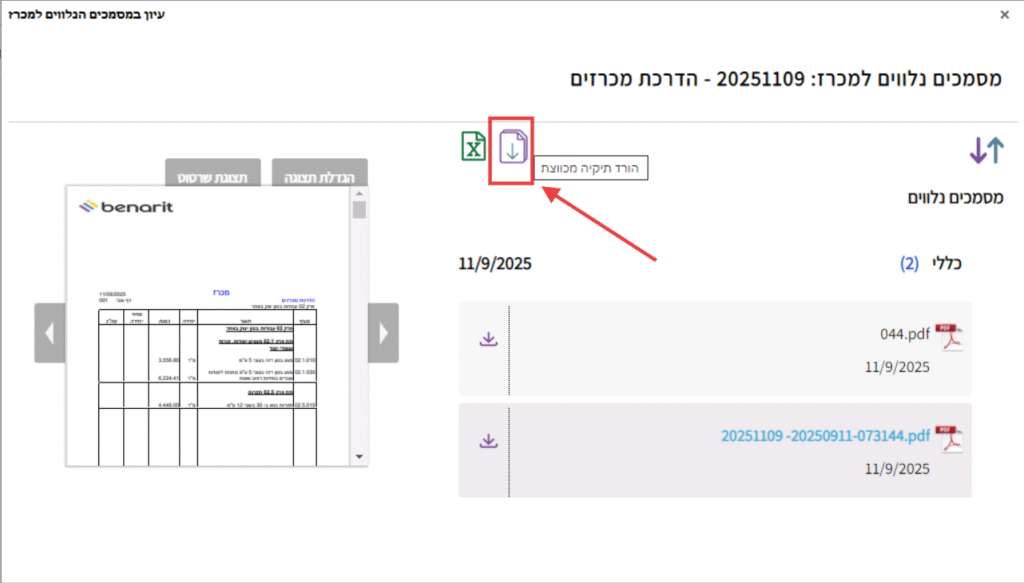
Task: Go to previous preview page with left arrow
Action: (x=50, y=332)
